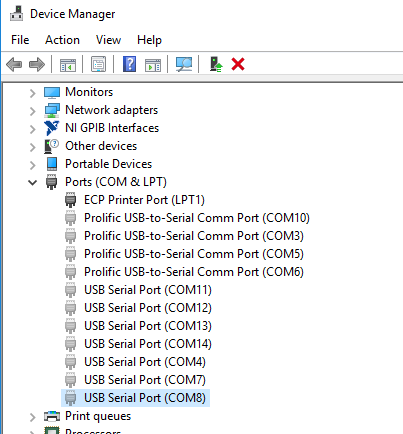Viewport: 403px width, 434px height.
Task: Select Prolific USB-to-Serial Comm Port (COM5)
Action: 194,254
